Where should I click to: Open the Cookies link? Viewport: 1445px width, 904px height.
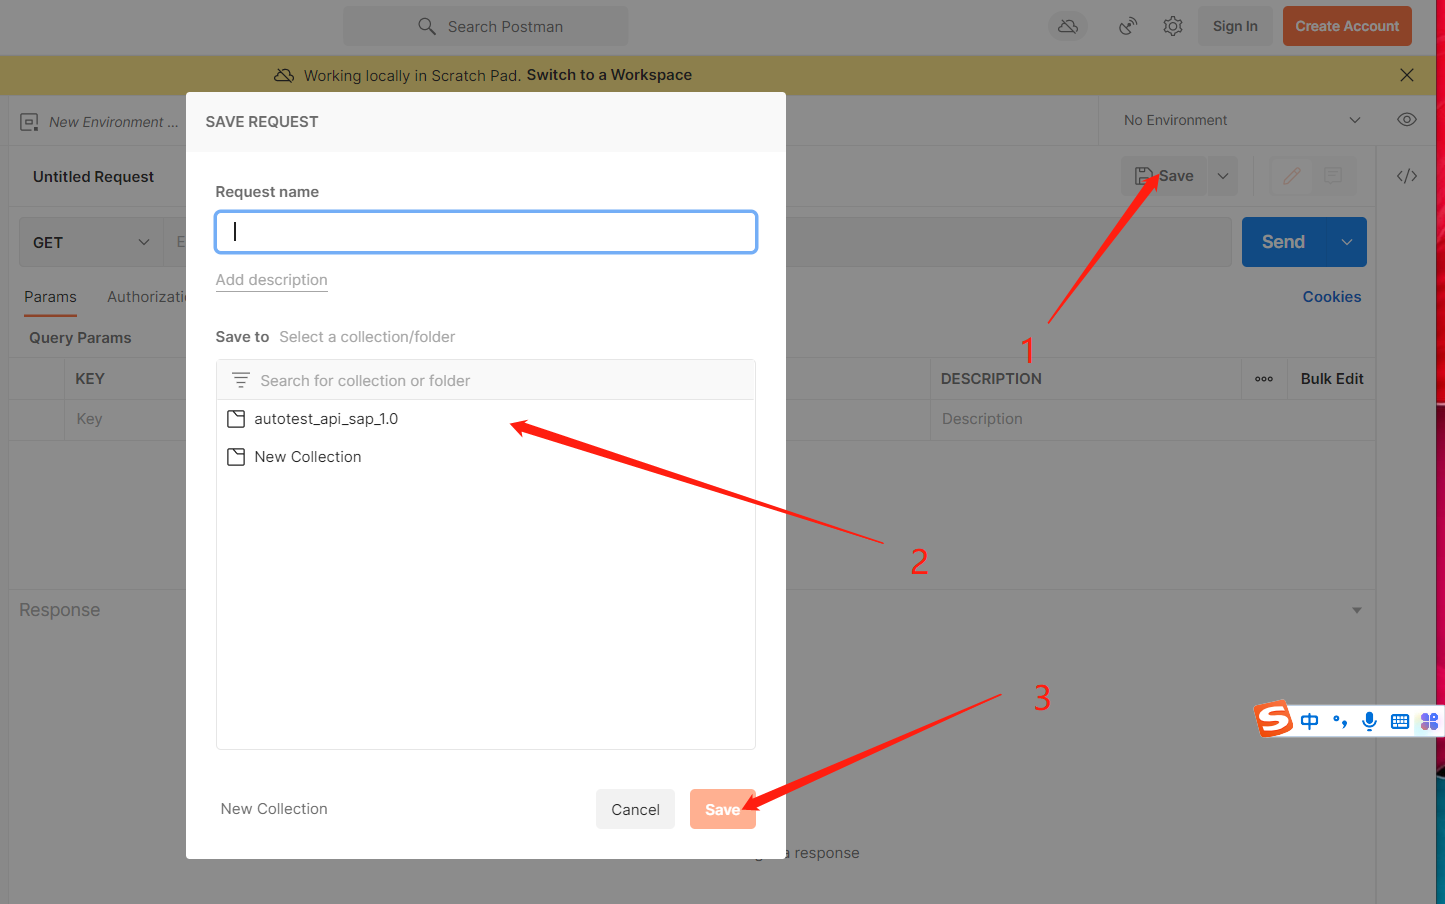(x=1331, y=297)
